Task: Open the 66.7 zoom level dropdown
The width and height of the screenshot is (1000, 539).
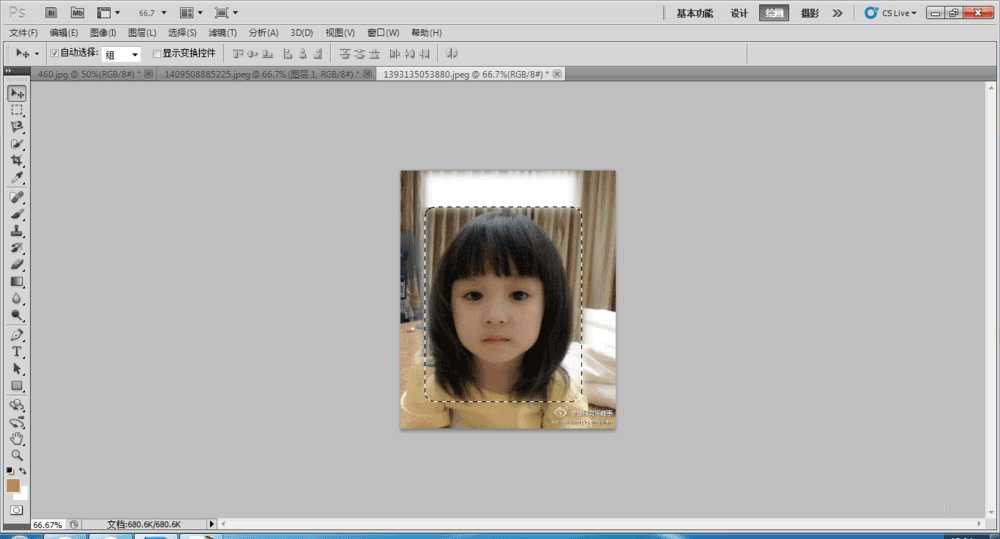Action: 150,13
